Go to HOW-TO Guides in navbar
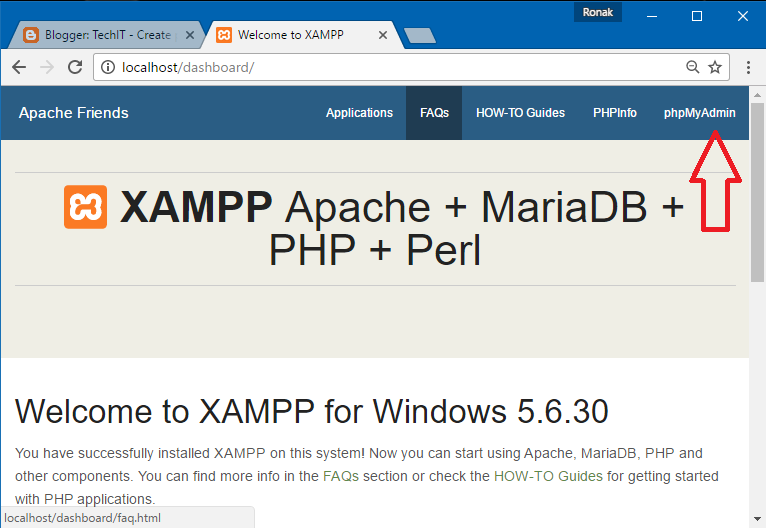This screenshot has width=766, height=528. [520, 113]
